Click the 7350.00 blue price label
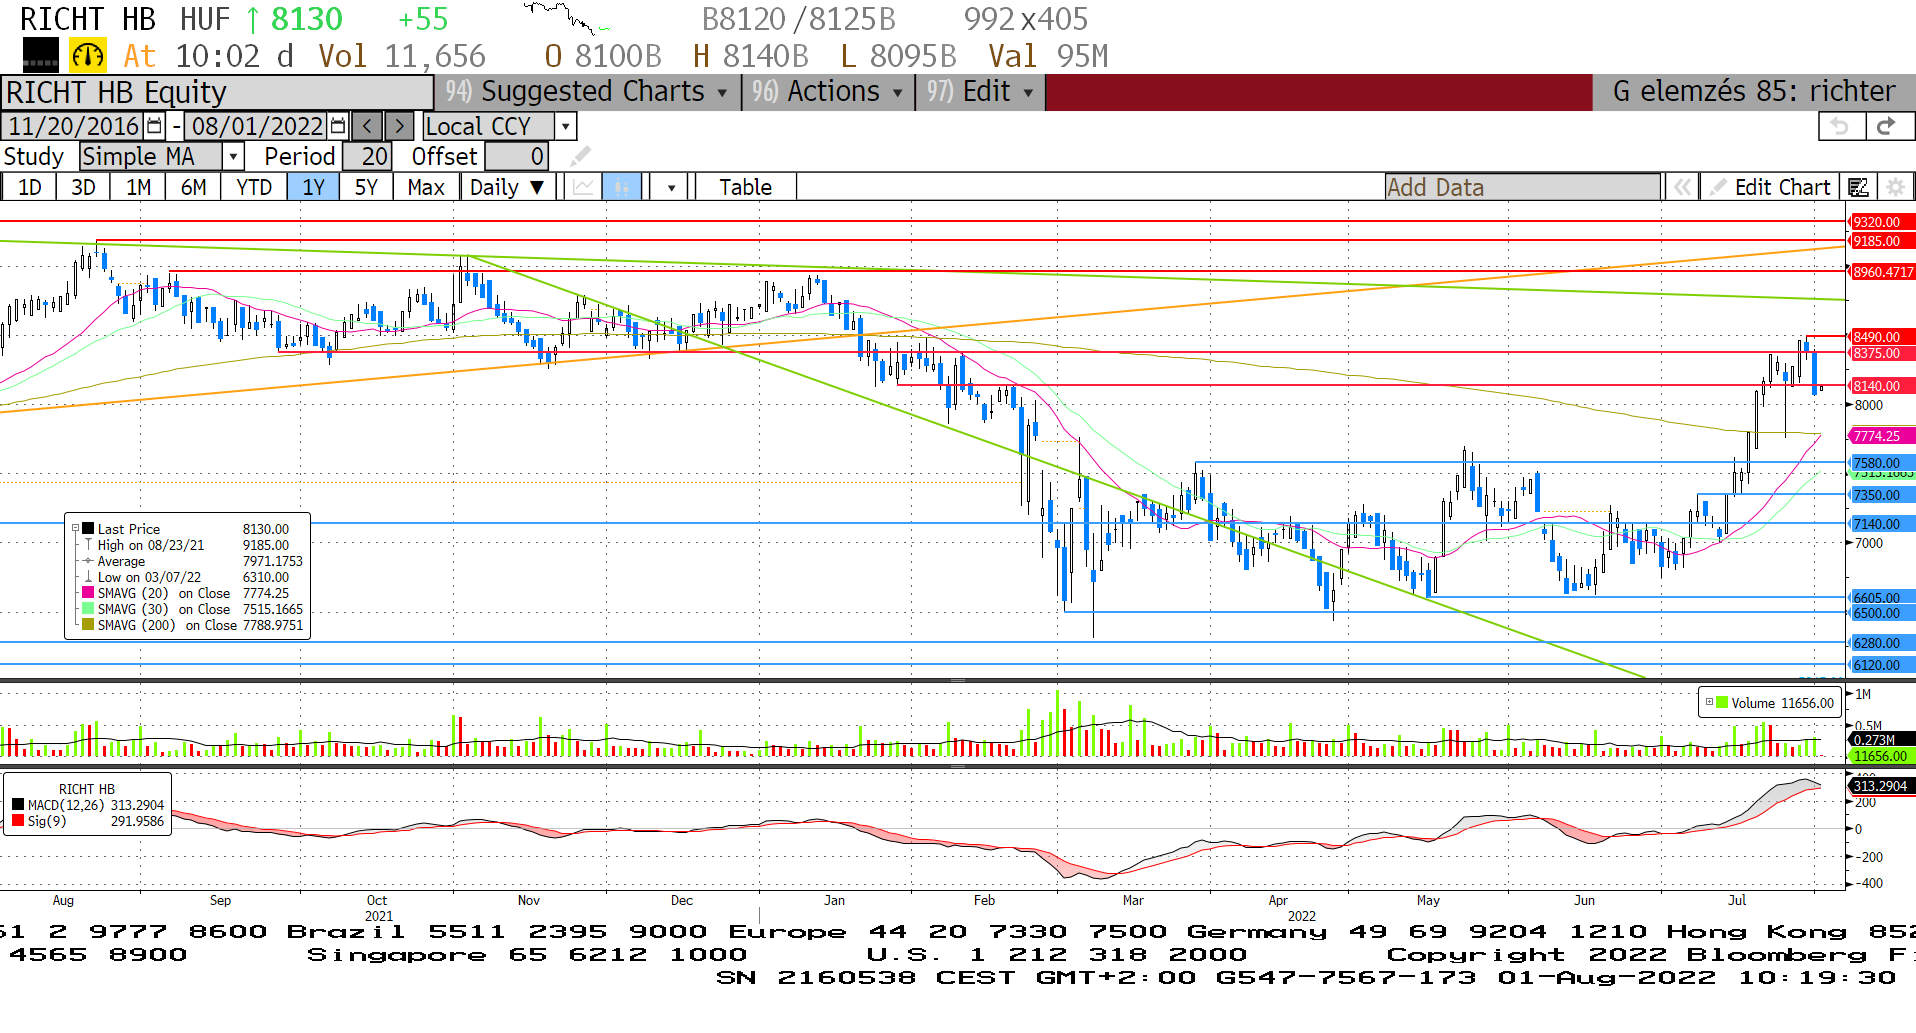This screenshot has height=1033, width=1916. [1880, 495]
